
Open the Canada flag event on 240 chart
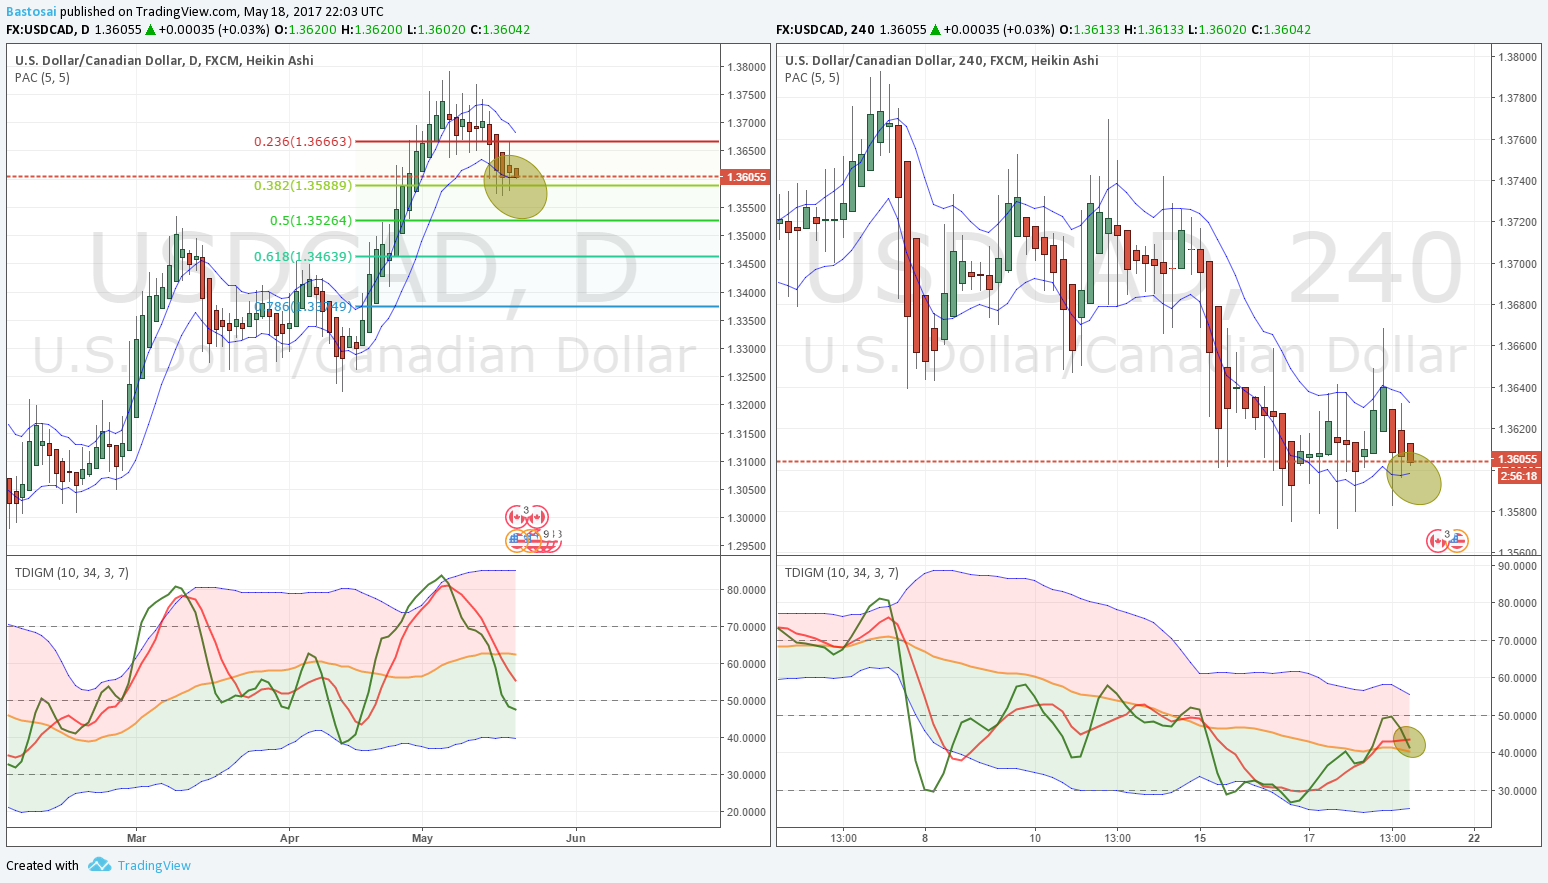1437,540
